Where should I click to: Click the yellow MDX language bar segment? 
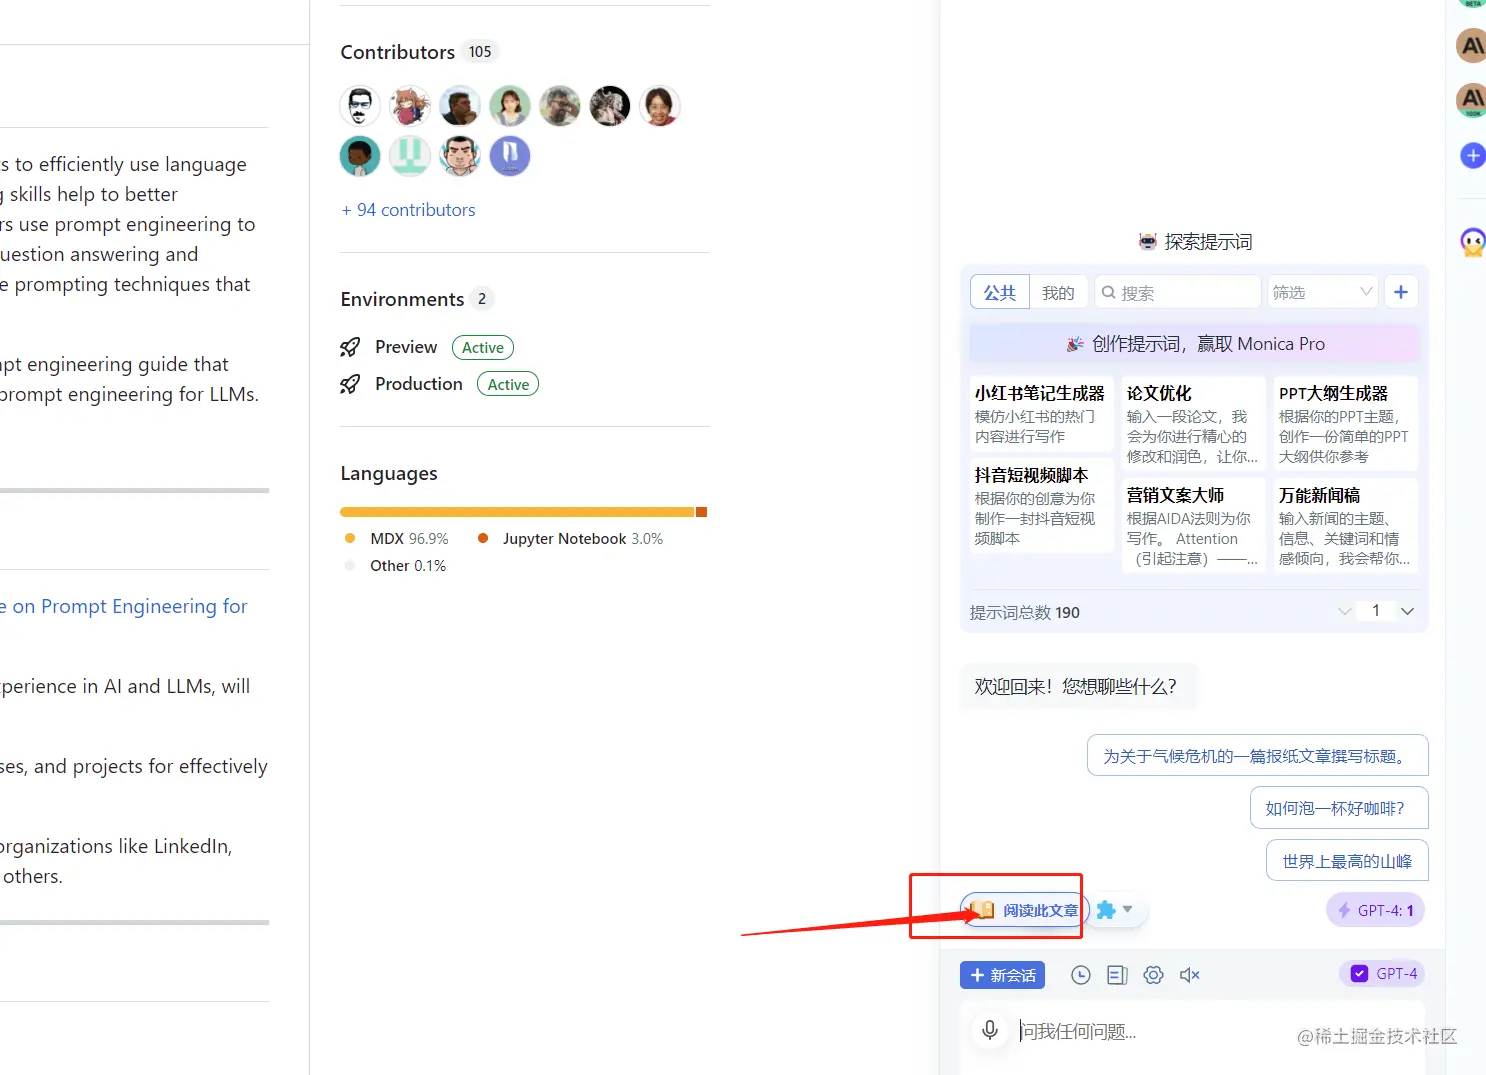tap(517, 512)
